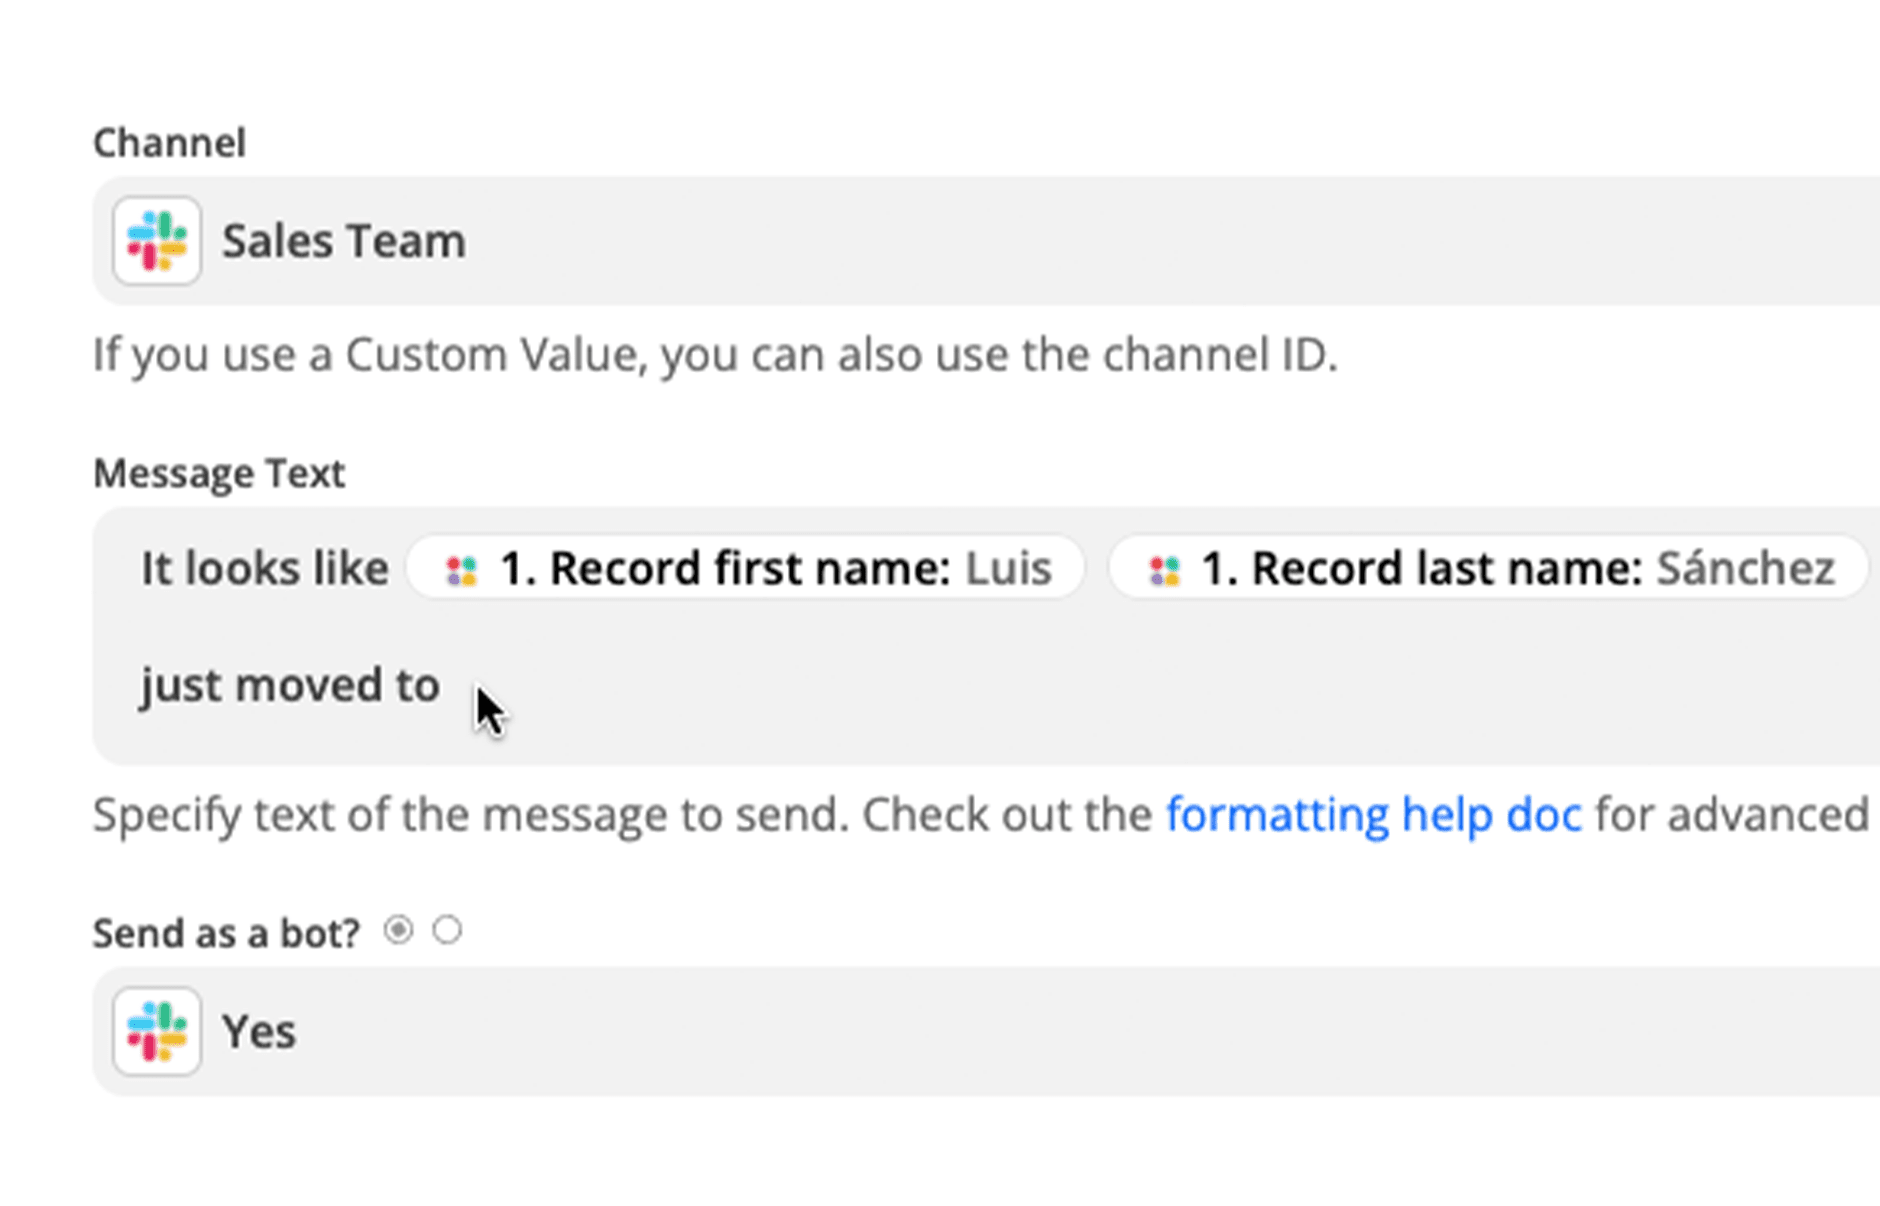Select the Record last name: Sánchez pill
The width and height of the screenshot is (1880, 1206).
click(x=1489, y=568)
